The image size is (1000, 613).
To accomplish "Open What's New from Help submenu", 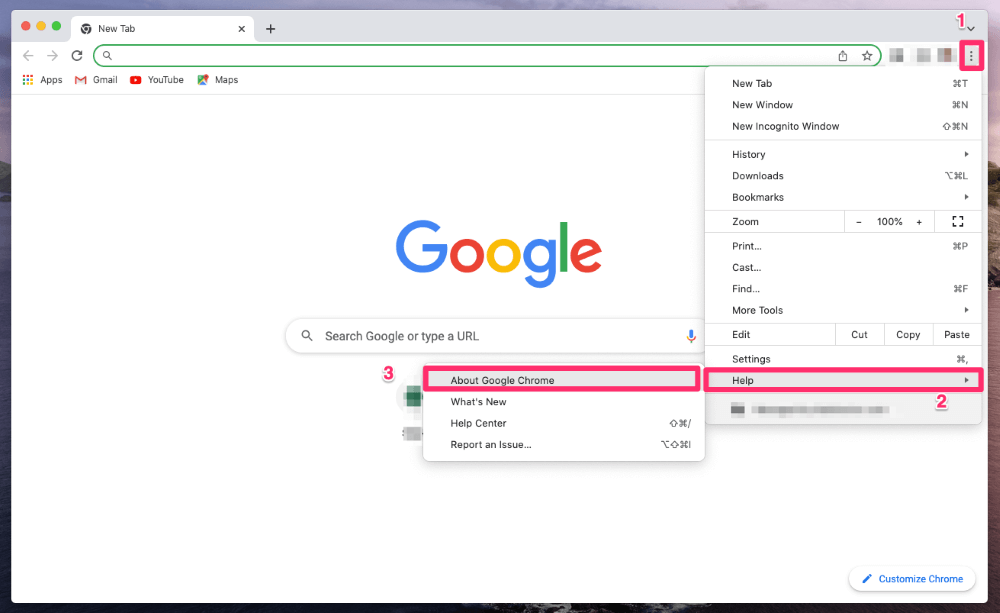I will coord(563,402).
